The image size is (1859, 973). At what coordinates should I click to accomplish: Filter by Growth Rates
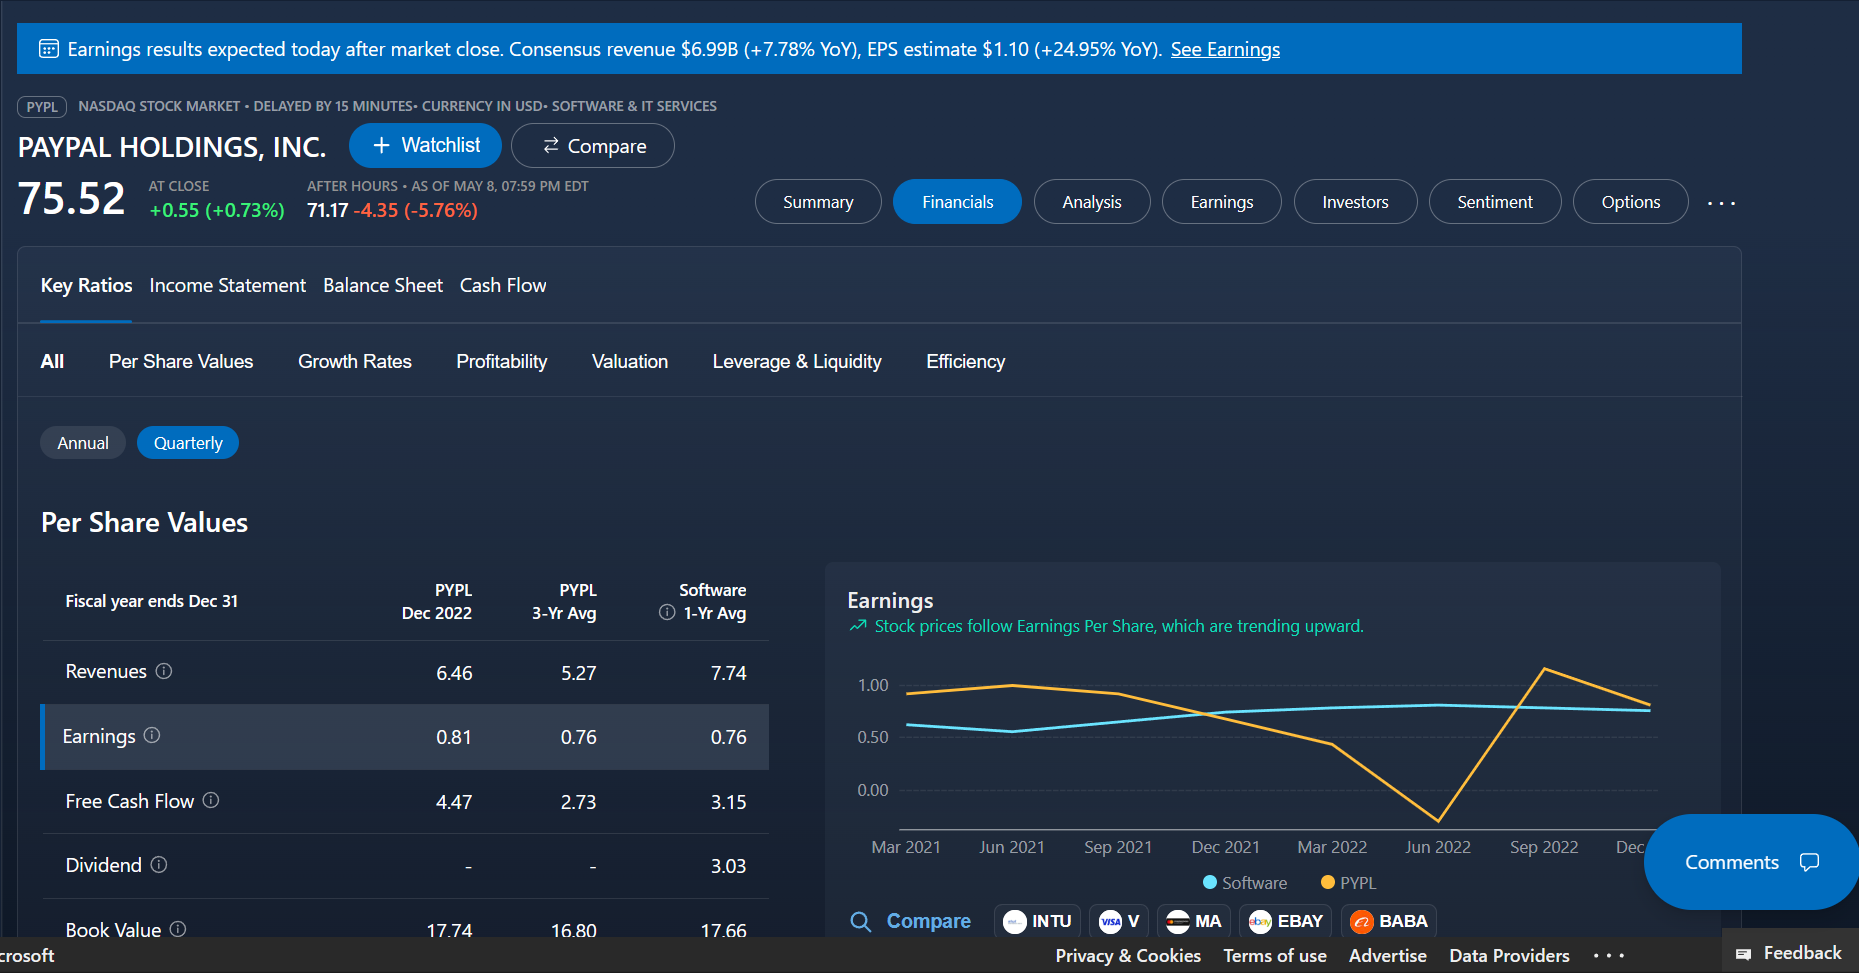[355, 362]
